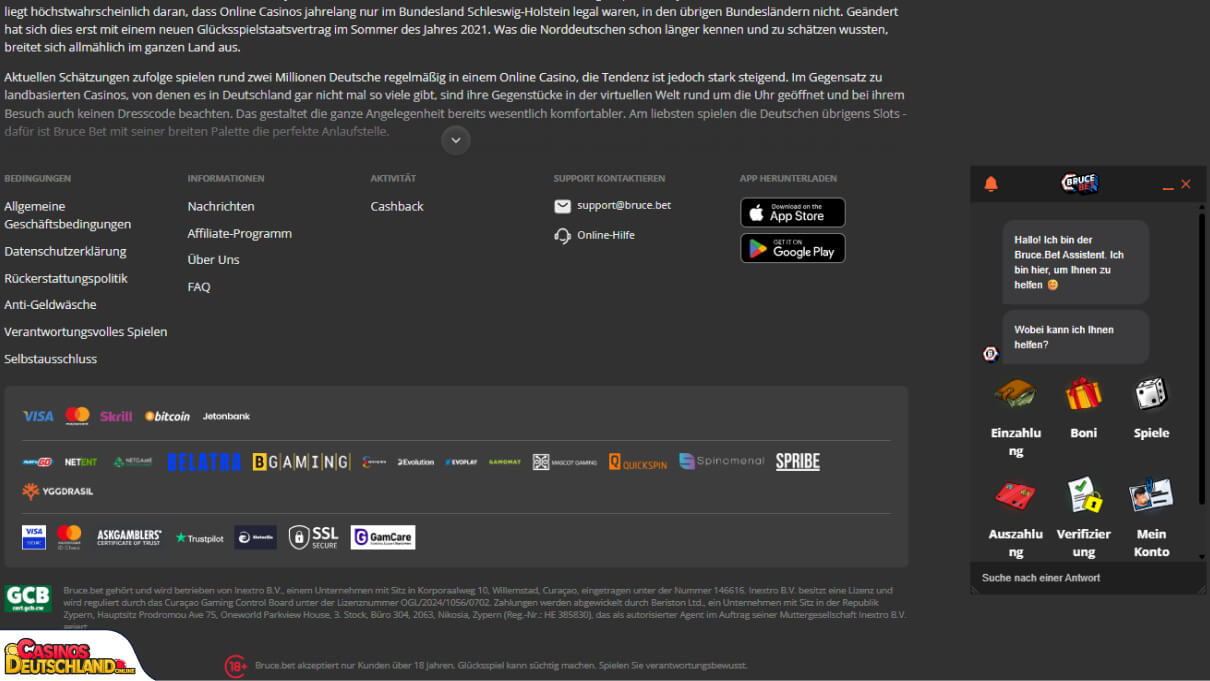Click the Skrill payment logo

tap(116, 416)
